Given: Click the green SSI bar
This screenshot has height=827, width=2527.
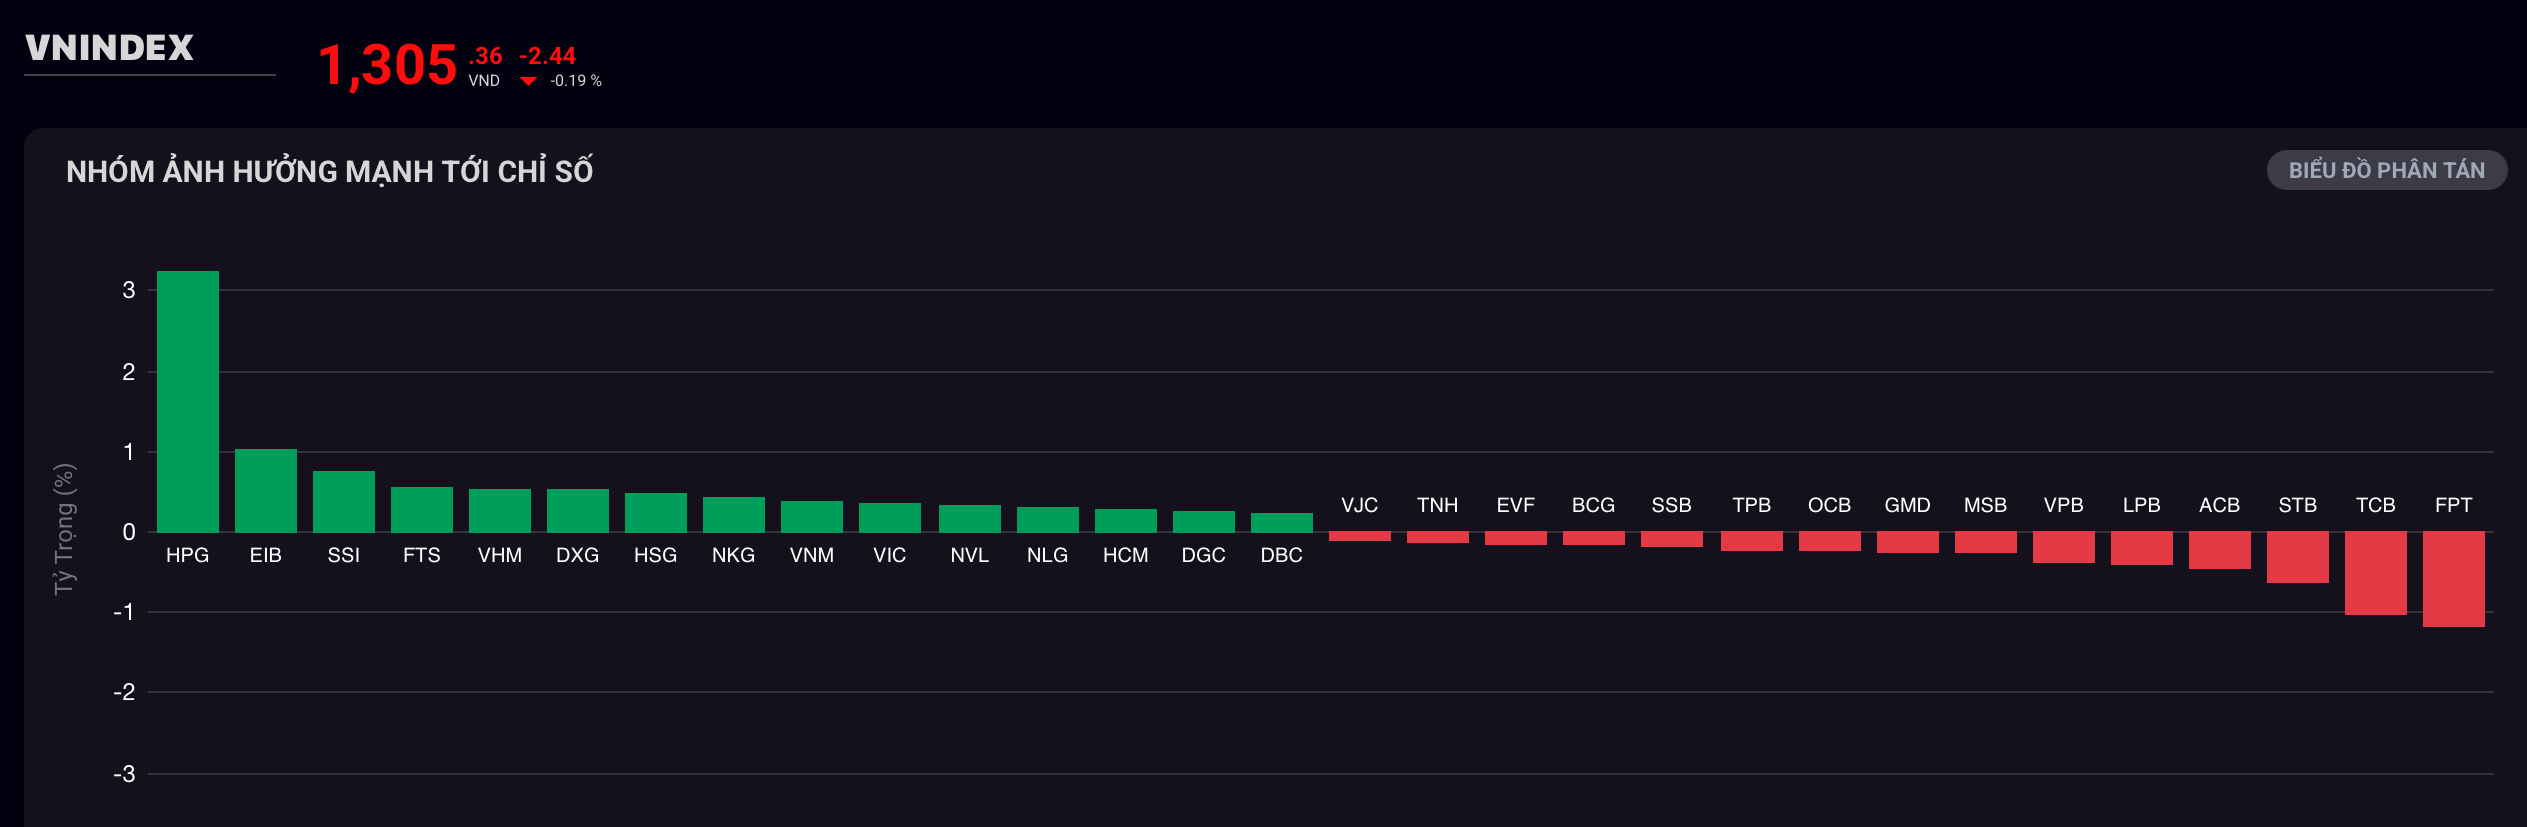Looking at the screenshot, I should (344, 501).
